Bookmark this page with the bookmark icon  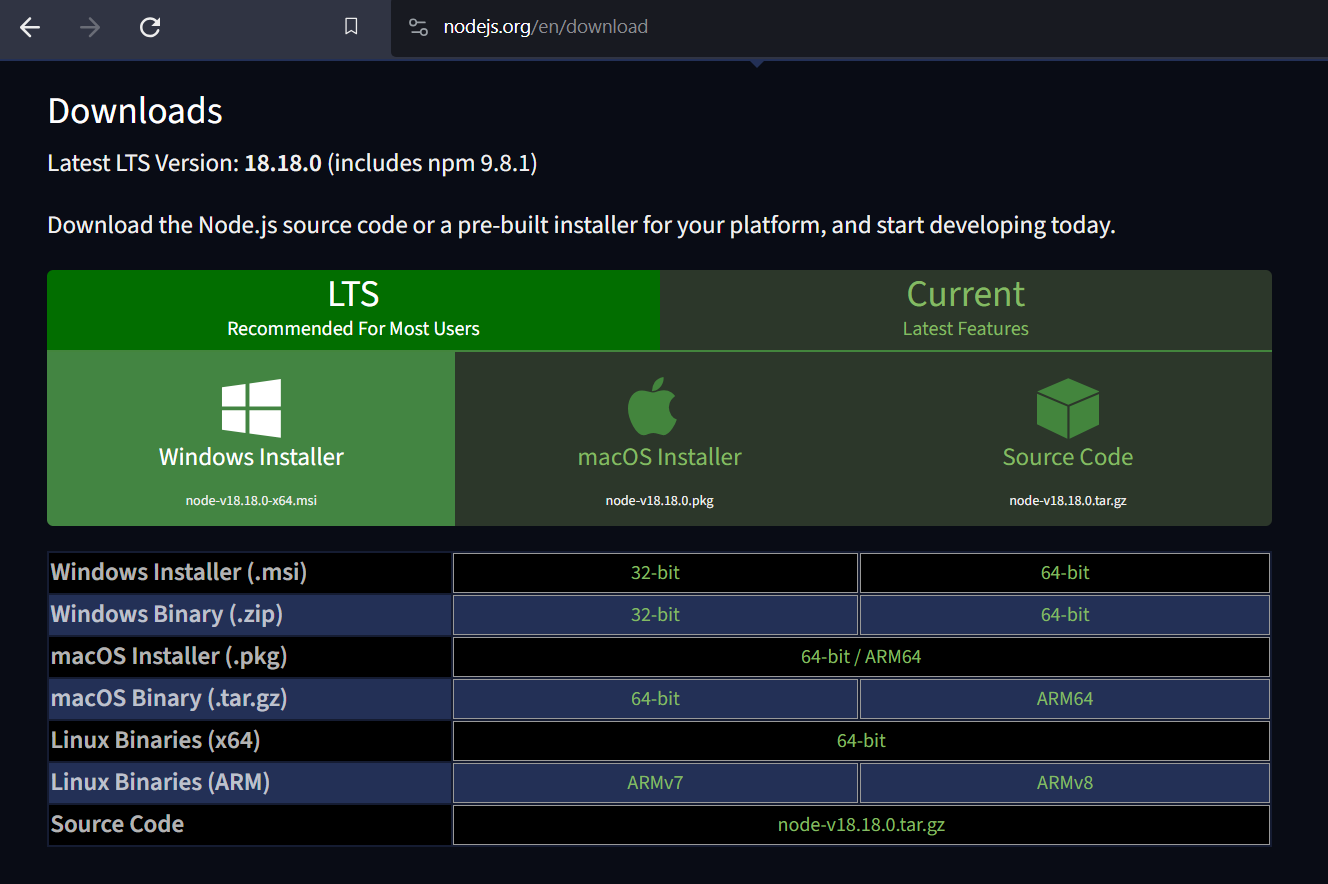coord(351,27)
